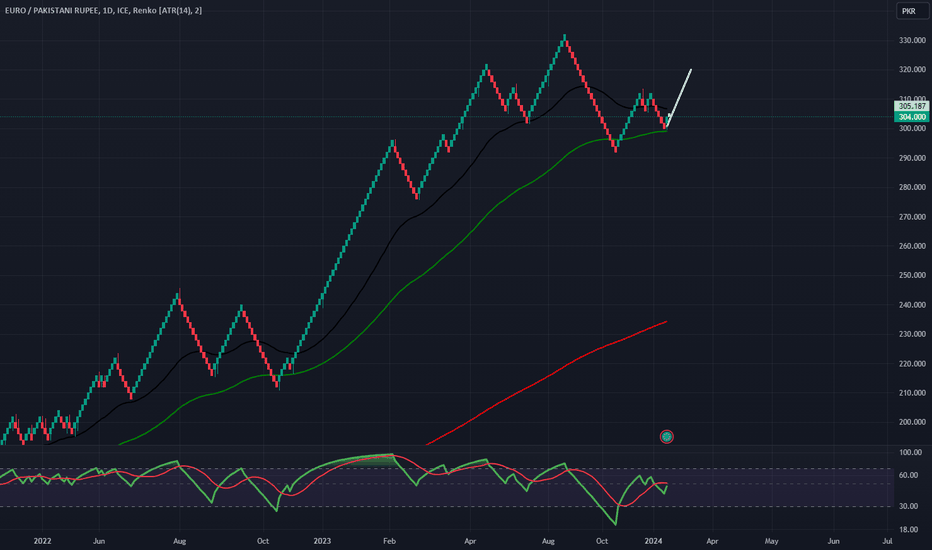Click the 250.000 price axis label

(x=912, y=275)
